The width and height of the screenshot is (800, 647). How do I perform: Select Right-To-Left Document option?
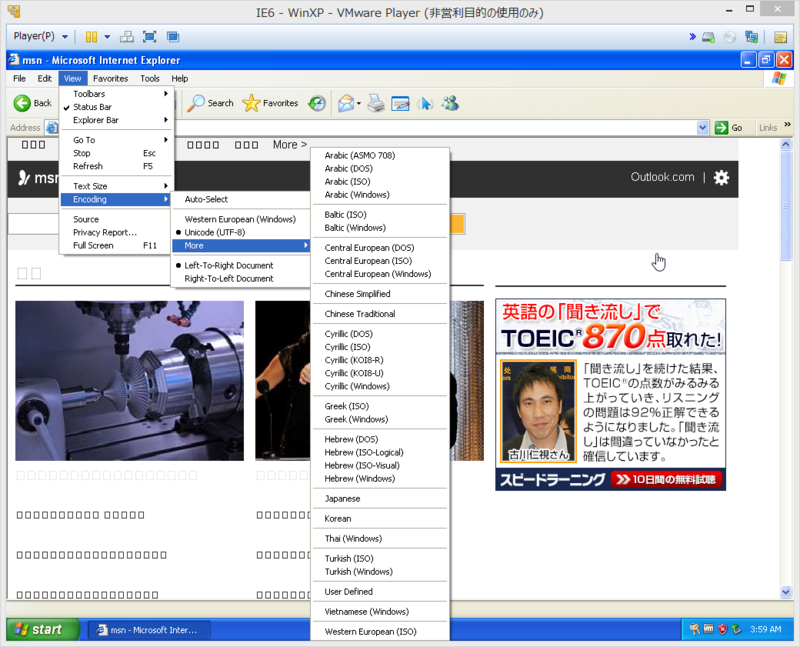pos(240,279)
